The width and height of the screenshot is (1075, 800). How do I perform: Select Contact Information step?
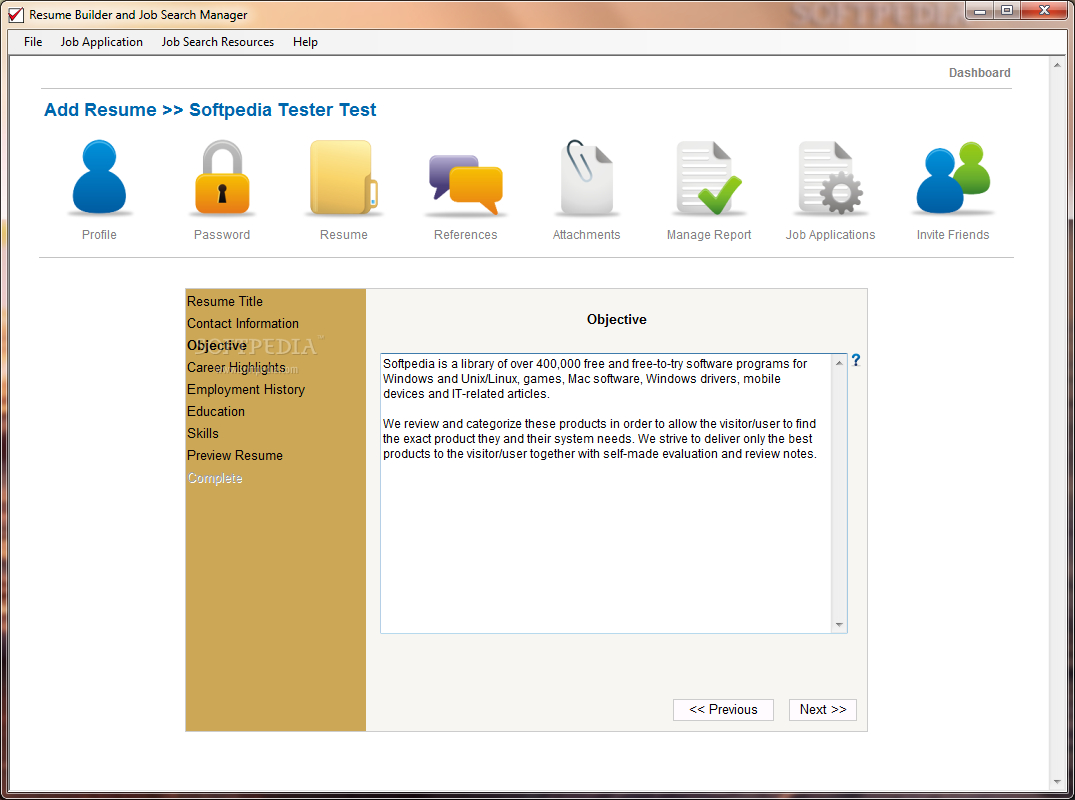tap(243, 323)
